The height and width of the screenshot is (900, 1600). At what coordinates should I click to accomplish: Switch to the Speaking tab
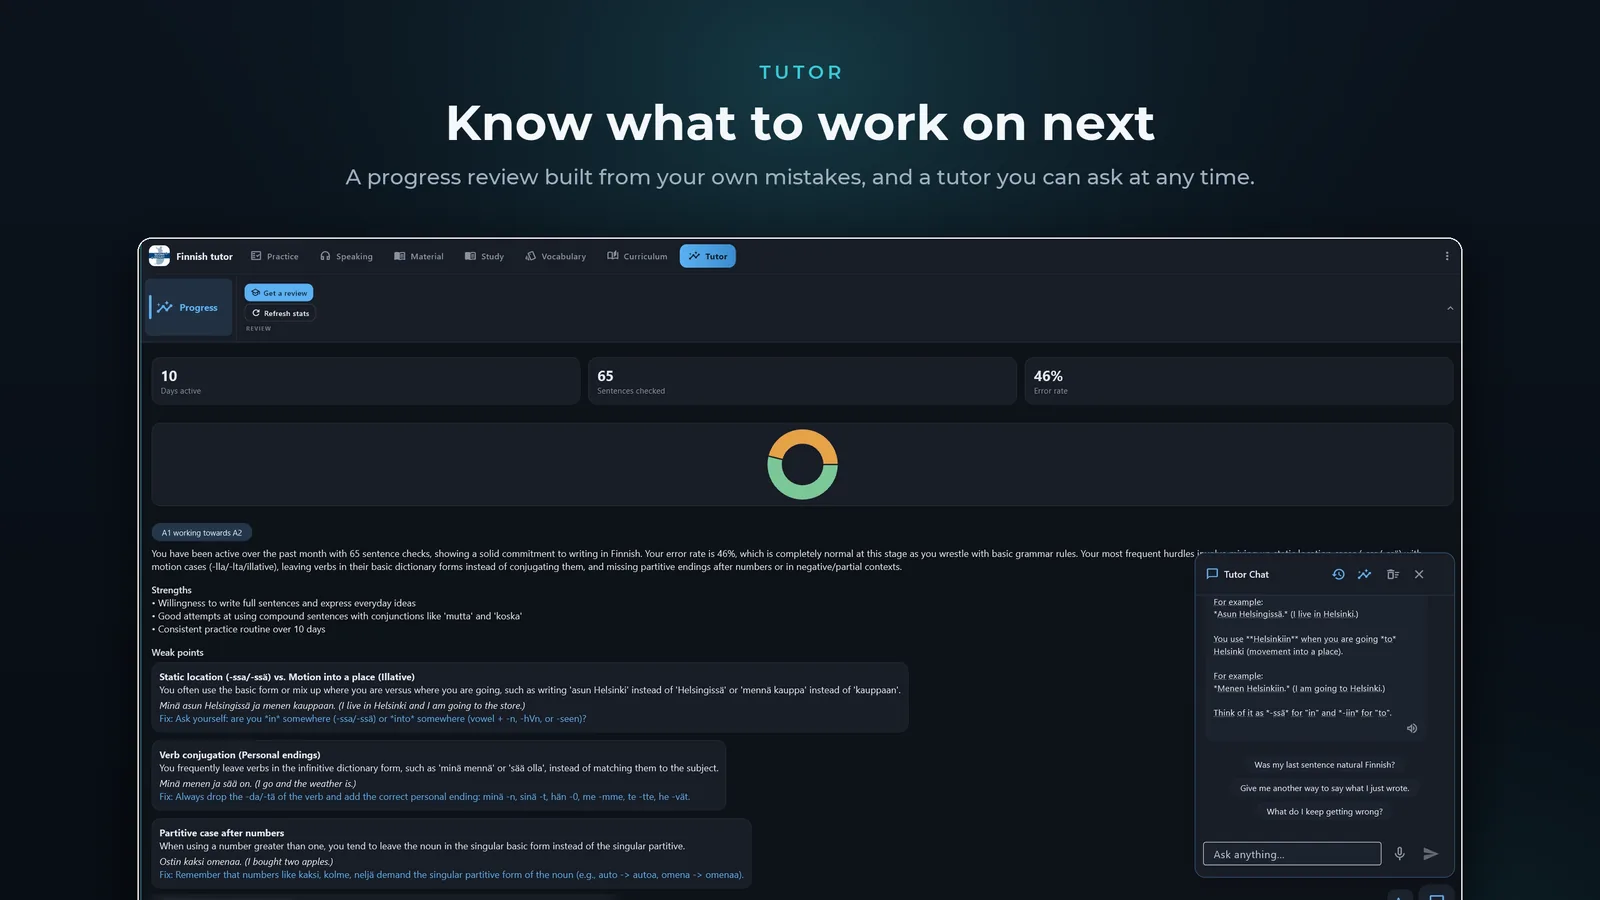(x=346, y=256)
